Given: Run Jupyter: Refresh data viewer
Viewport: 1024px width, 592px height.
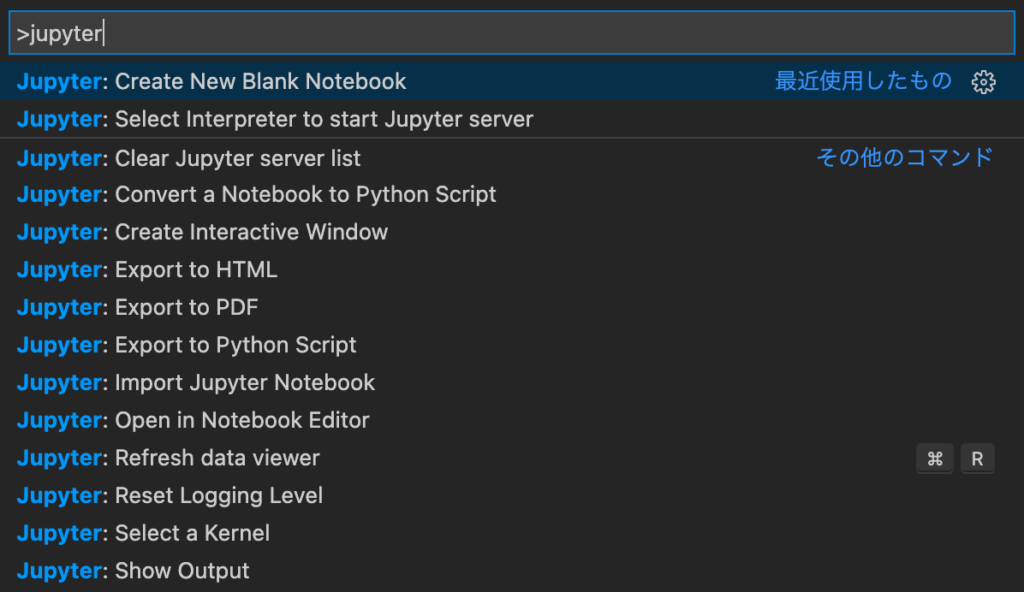Looking at the screenshot, I should click(512, 458).
